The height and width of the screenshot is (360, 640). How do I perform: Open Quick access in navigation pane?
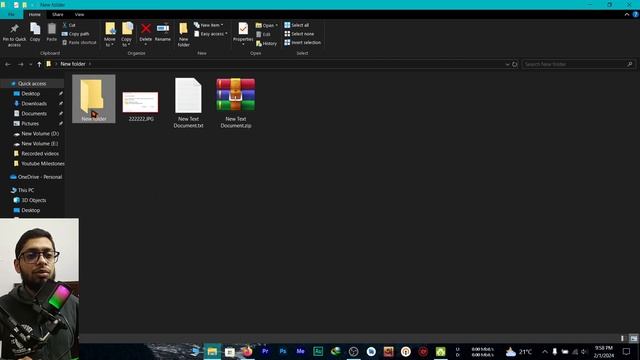[32, 84]
